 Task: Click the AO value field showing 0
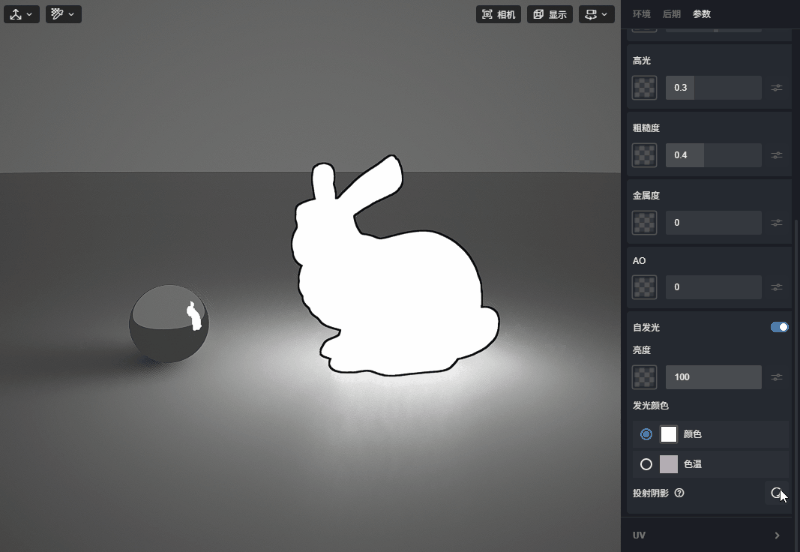(x=713, y=287)
